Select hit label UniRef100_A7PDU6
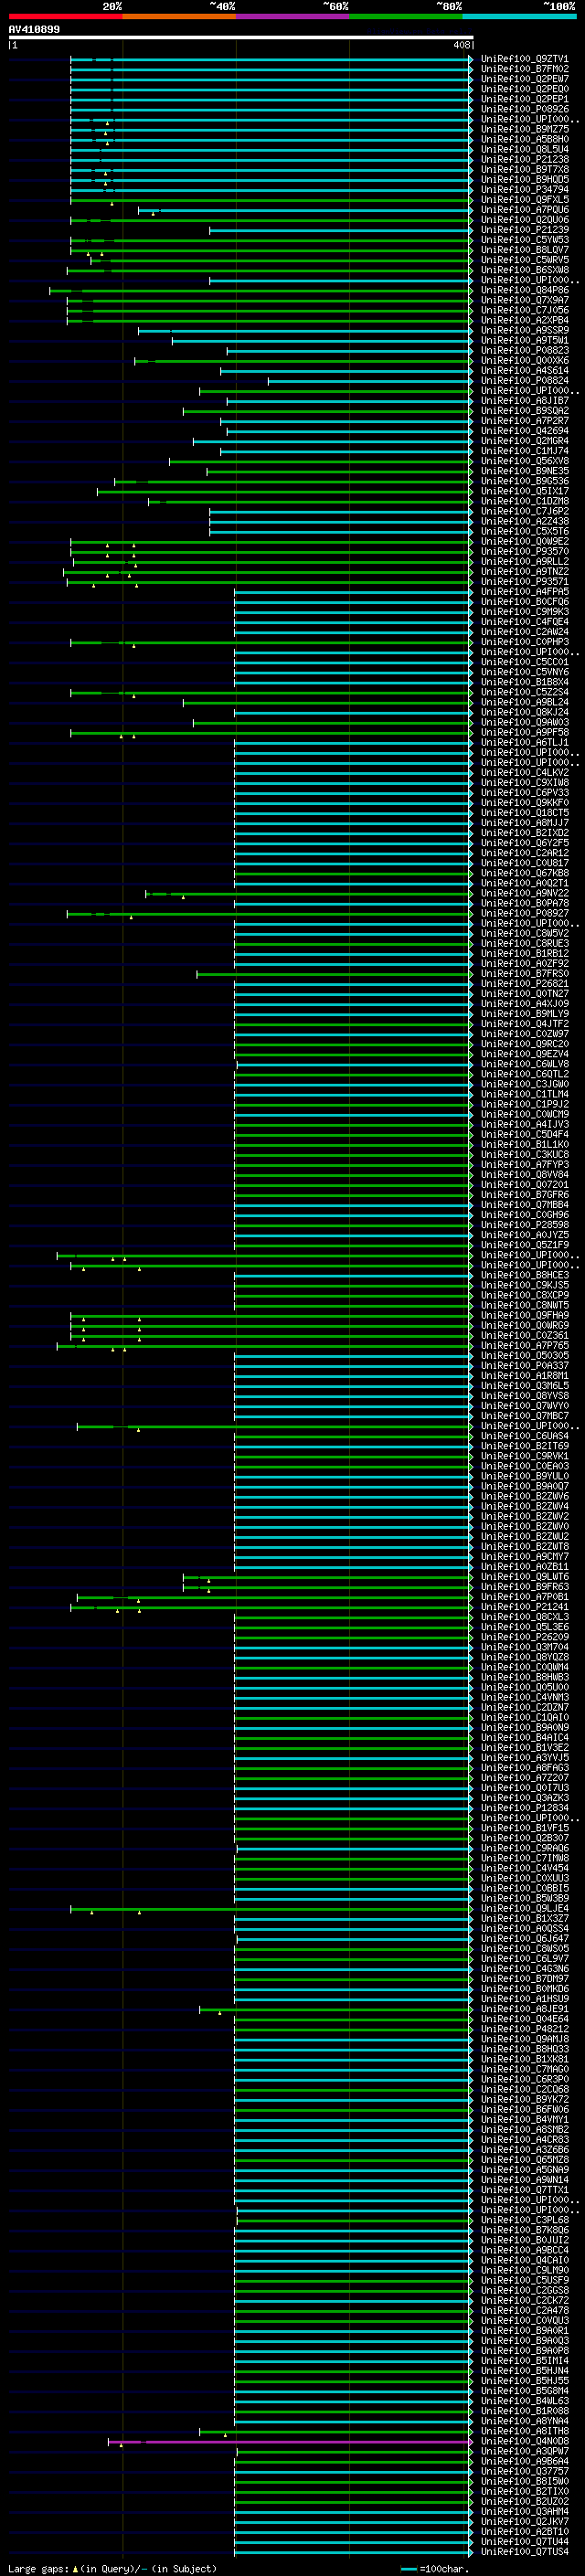This screenshot has width=585, height=2576. 525,210
